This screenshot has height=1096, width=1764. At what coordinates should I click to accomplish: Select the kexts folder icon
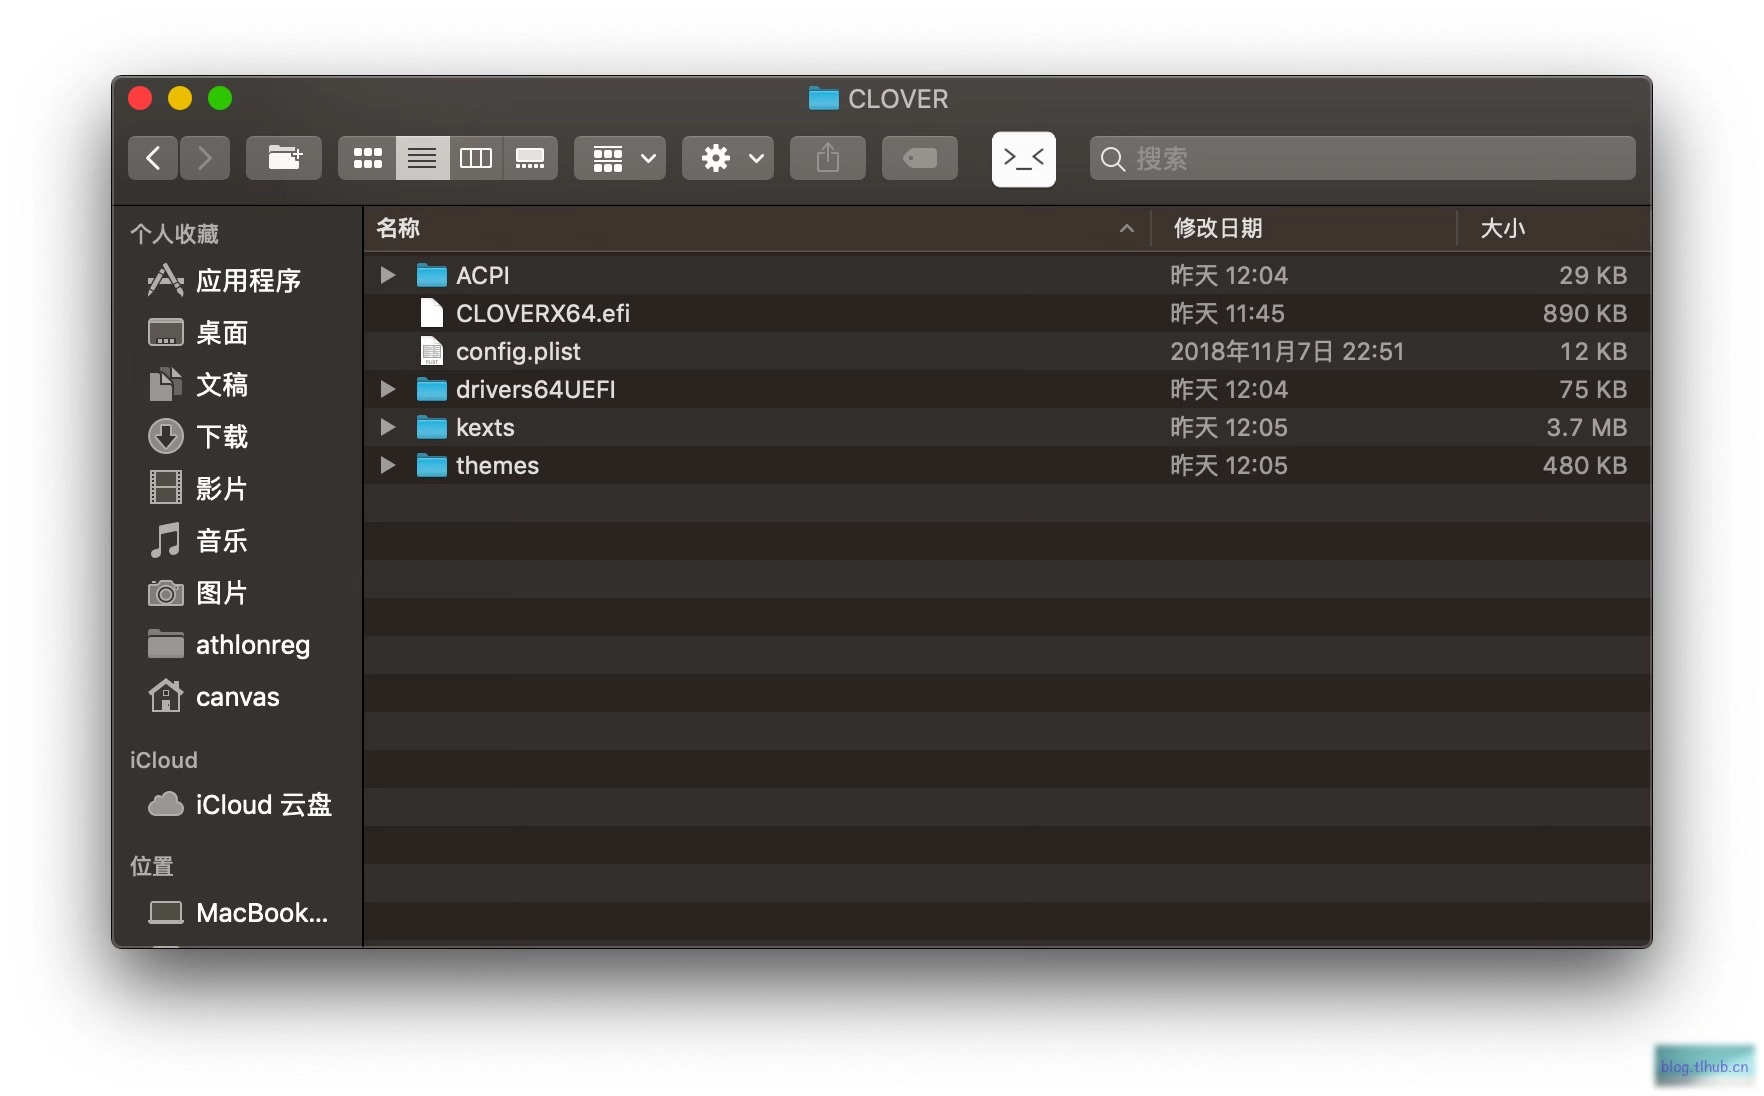431,427
